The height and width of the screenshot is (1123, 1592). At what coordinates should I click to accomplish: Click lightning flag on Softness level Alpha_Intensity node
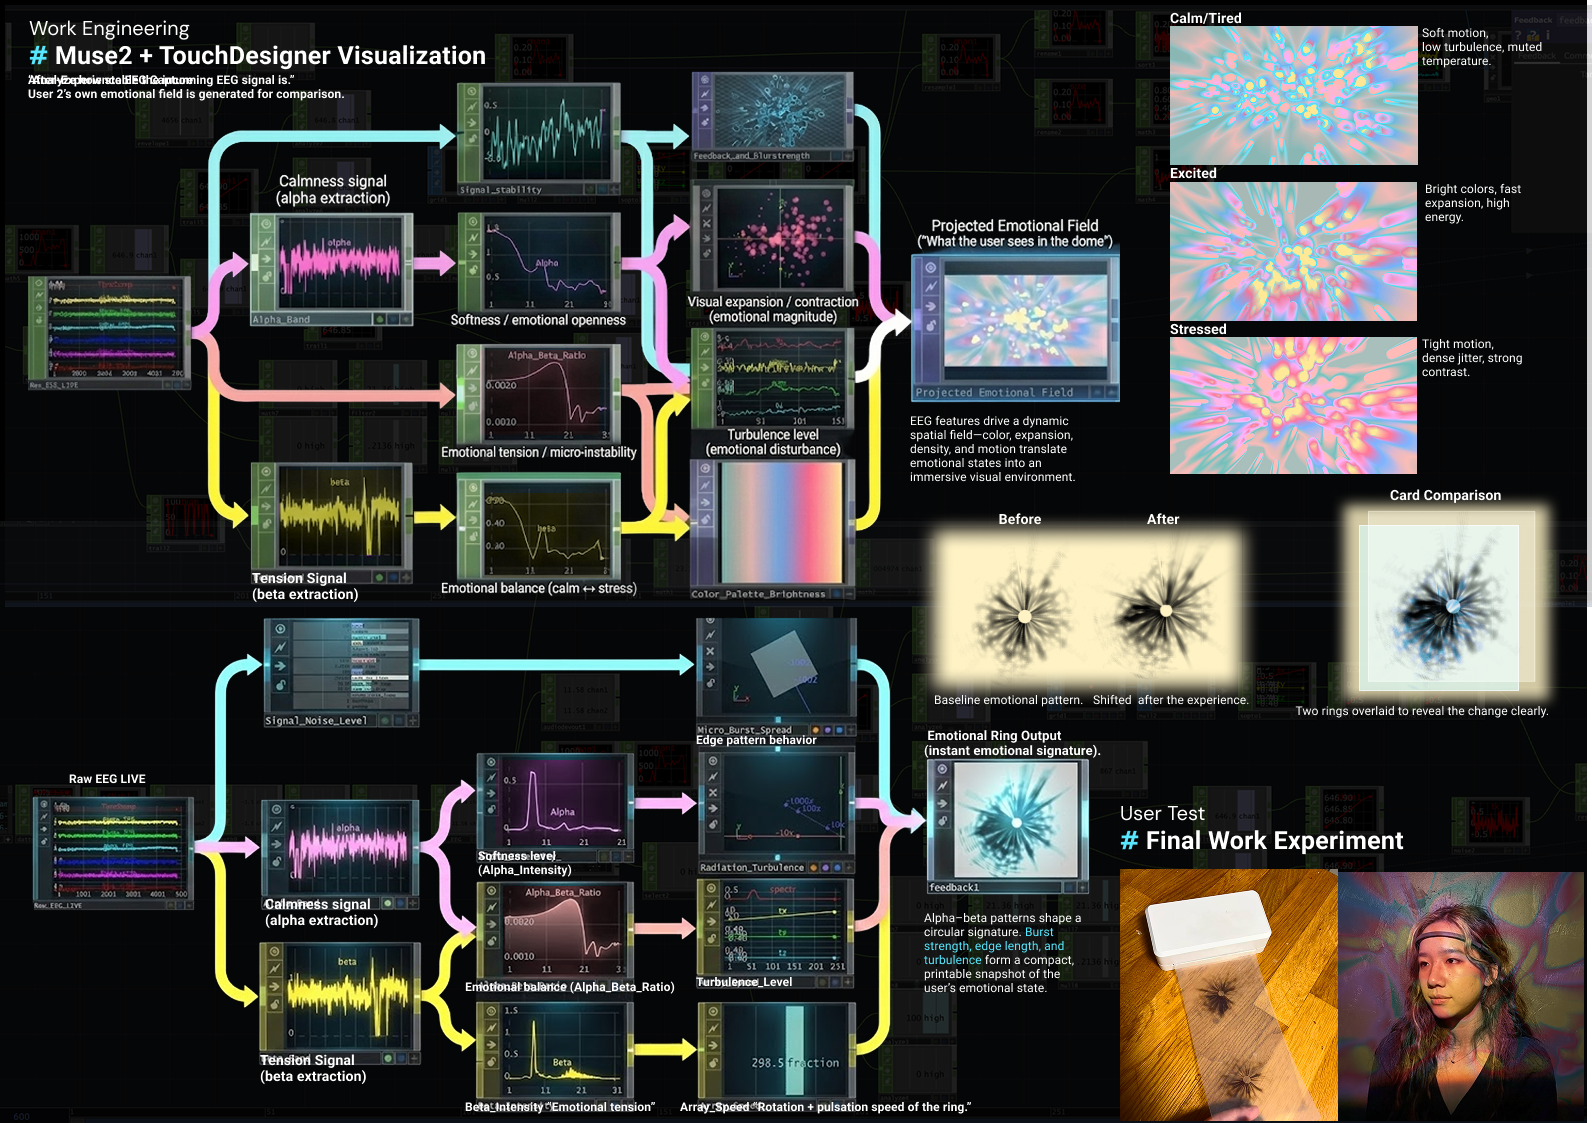[491, 778]
